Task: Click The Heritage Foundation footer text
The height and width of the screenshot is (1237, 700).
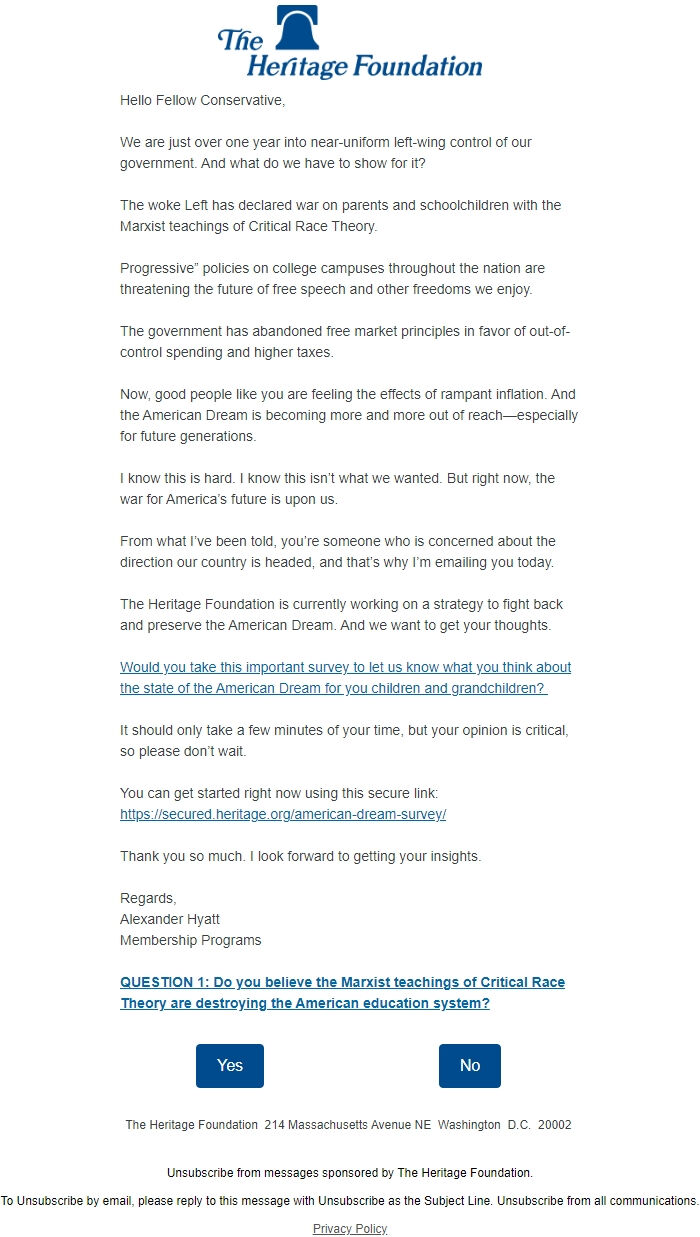Action: tap(190, 1124)
